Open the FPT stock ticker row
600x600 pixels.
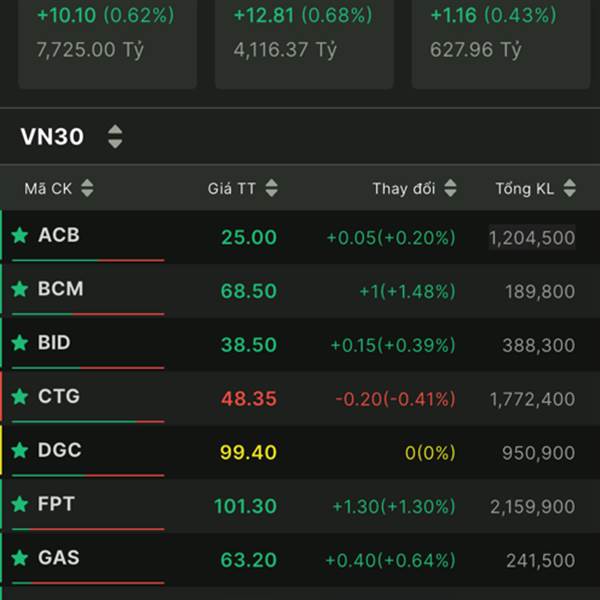56,505
